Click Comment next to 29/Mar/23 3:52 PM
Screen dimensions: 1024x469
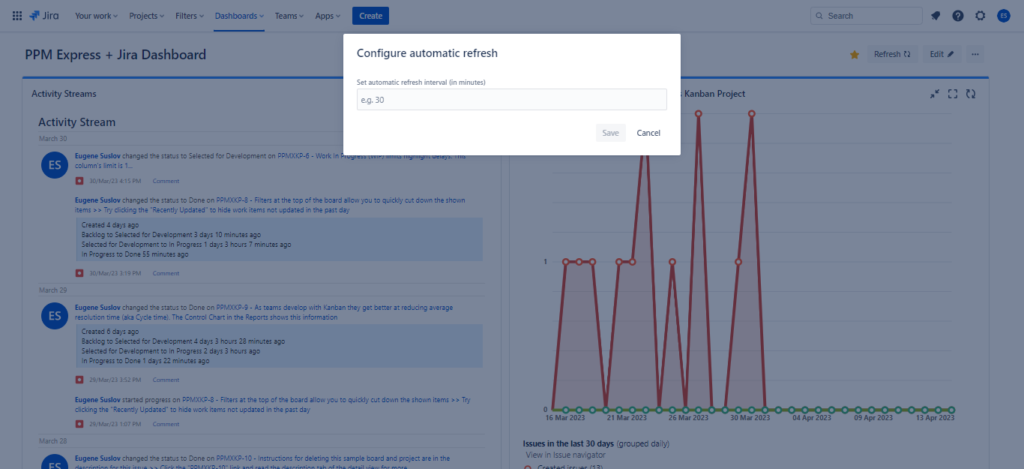pos(166,380)
